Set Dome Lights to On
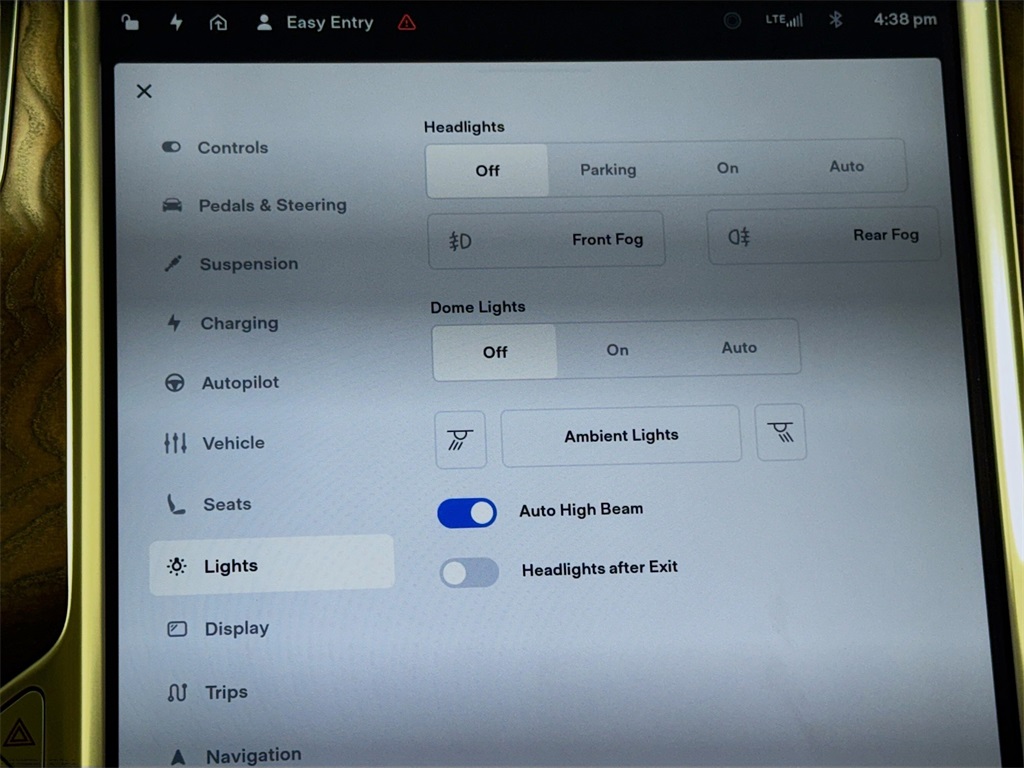 [x=617, y=350]
